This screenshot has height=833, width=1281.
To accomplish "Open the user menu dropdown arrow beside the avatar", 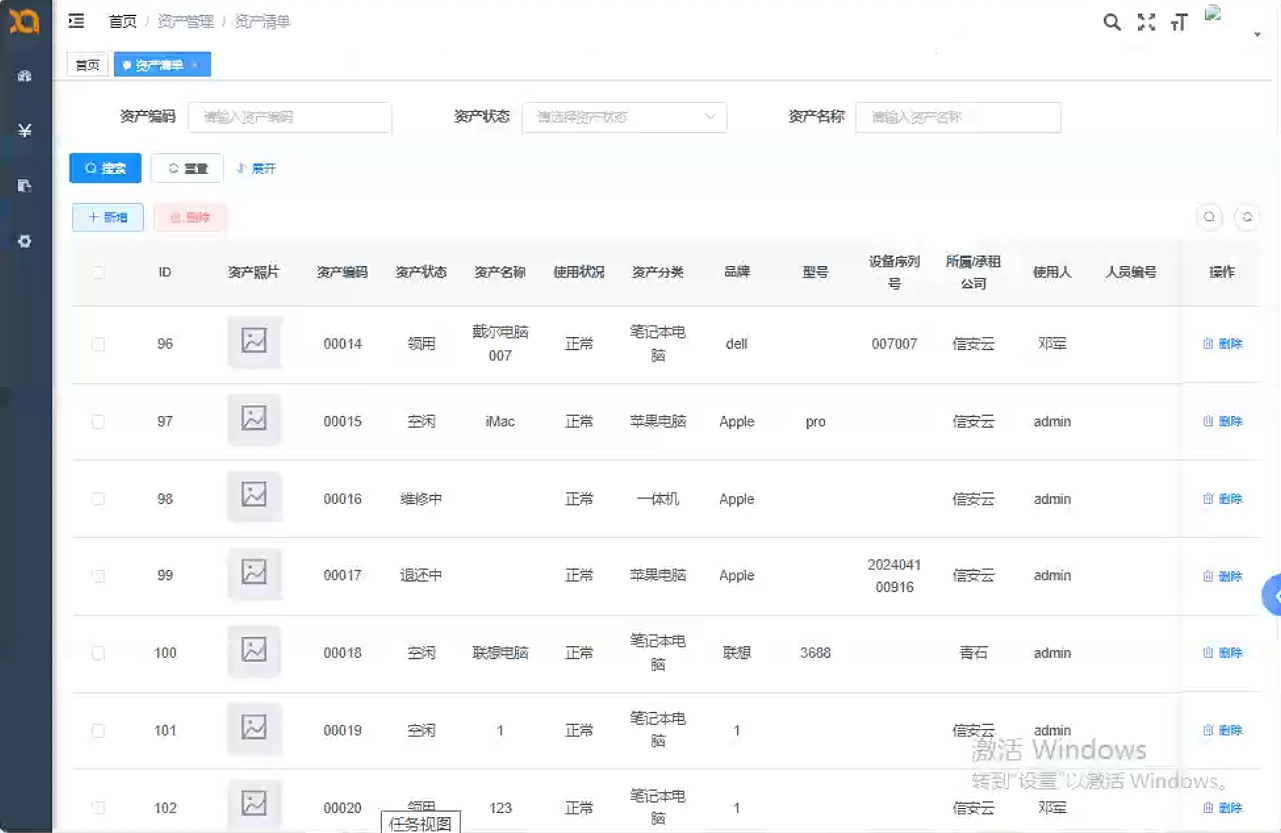I will click(1257, 35).
